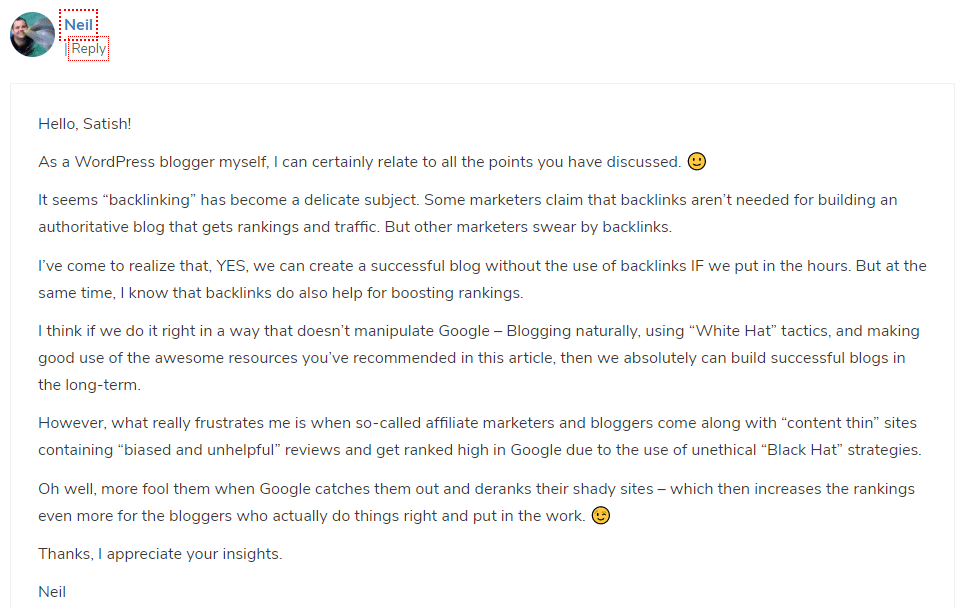Click the 'Neil' signature at the comment end
The width and height of the screenshot is (957, 609).
pyautogui.click(x=52, y=592)
